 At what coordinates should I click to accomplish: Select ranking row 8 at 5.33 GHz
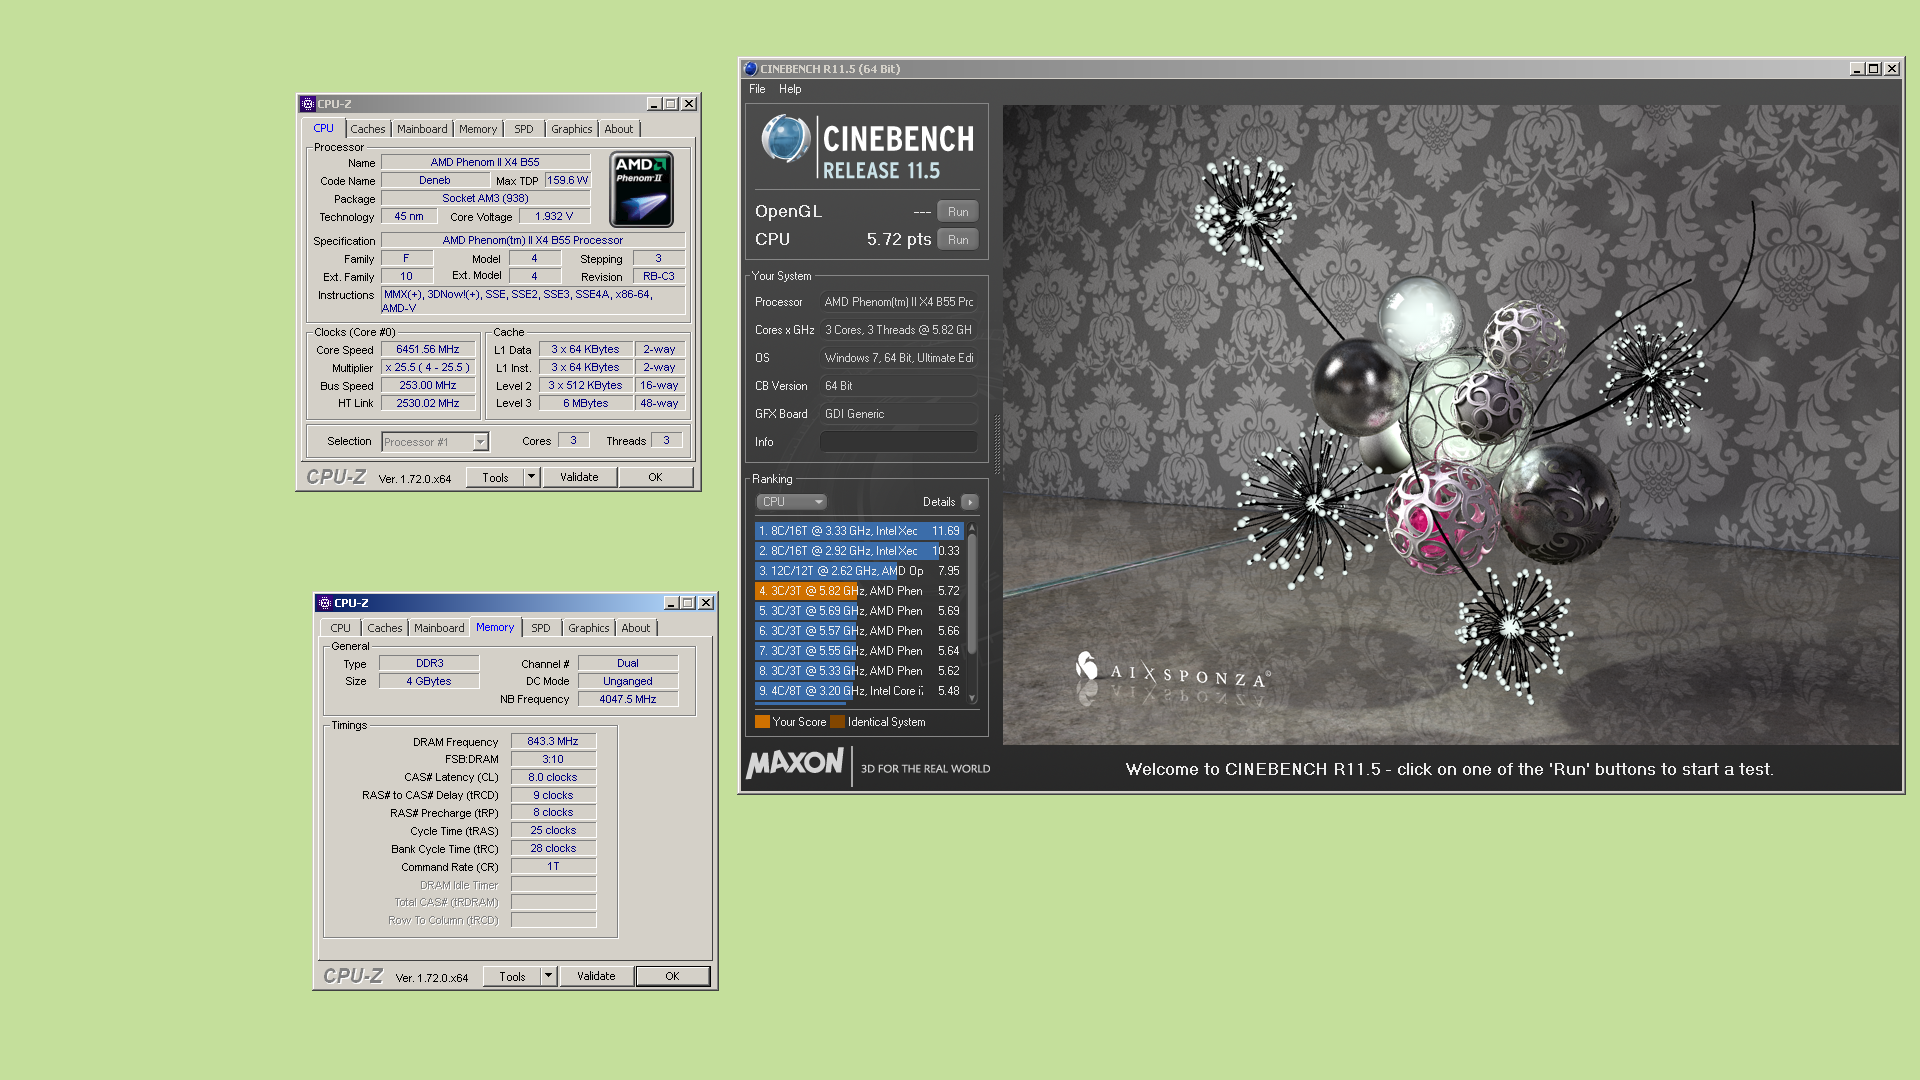coord(859,671)
